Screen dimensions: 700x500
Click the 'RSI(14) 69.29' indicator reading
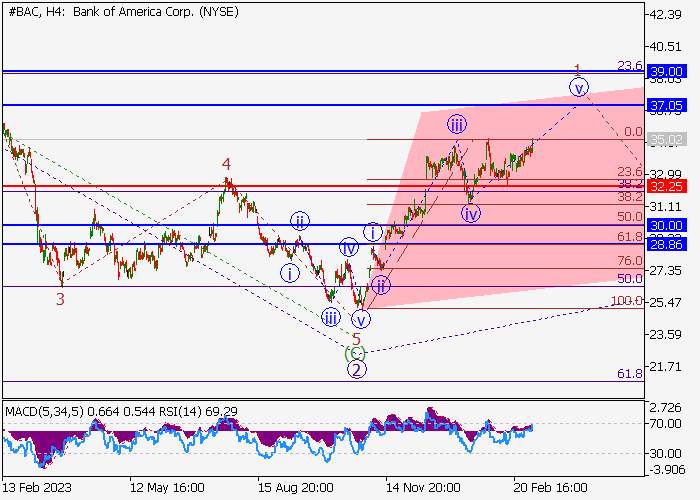click(x=198, y=411)
